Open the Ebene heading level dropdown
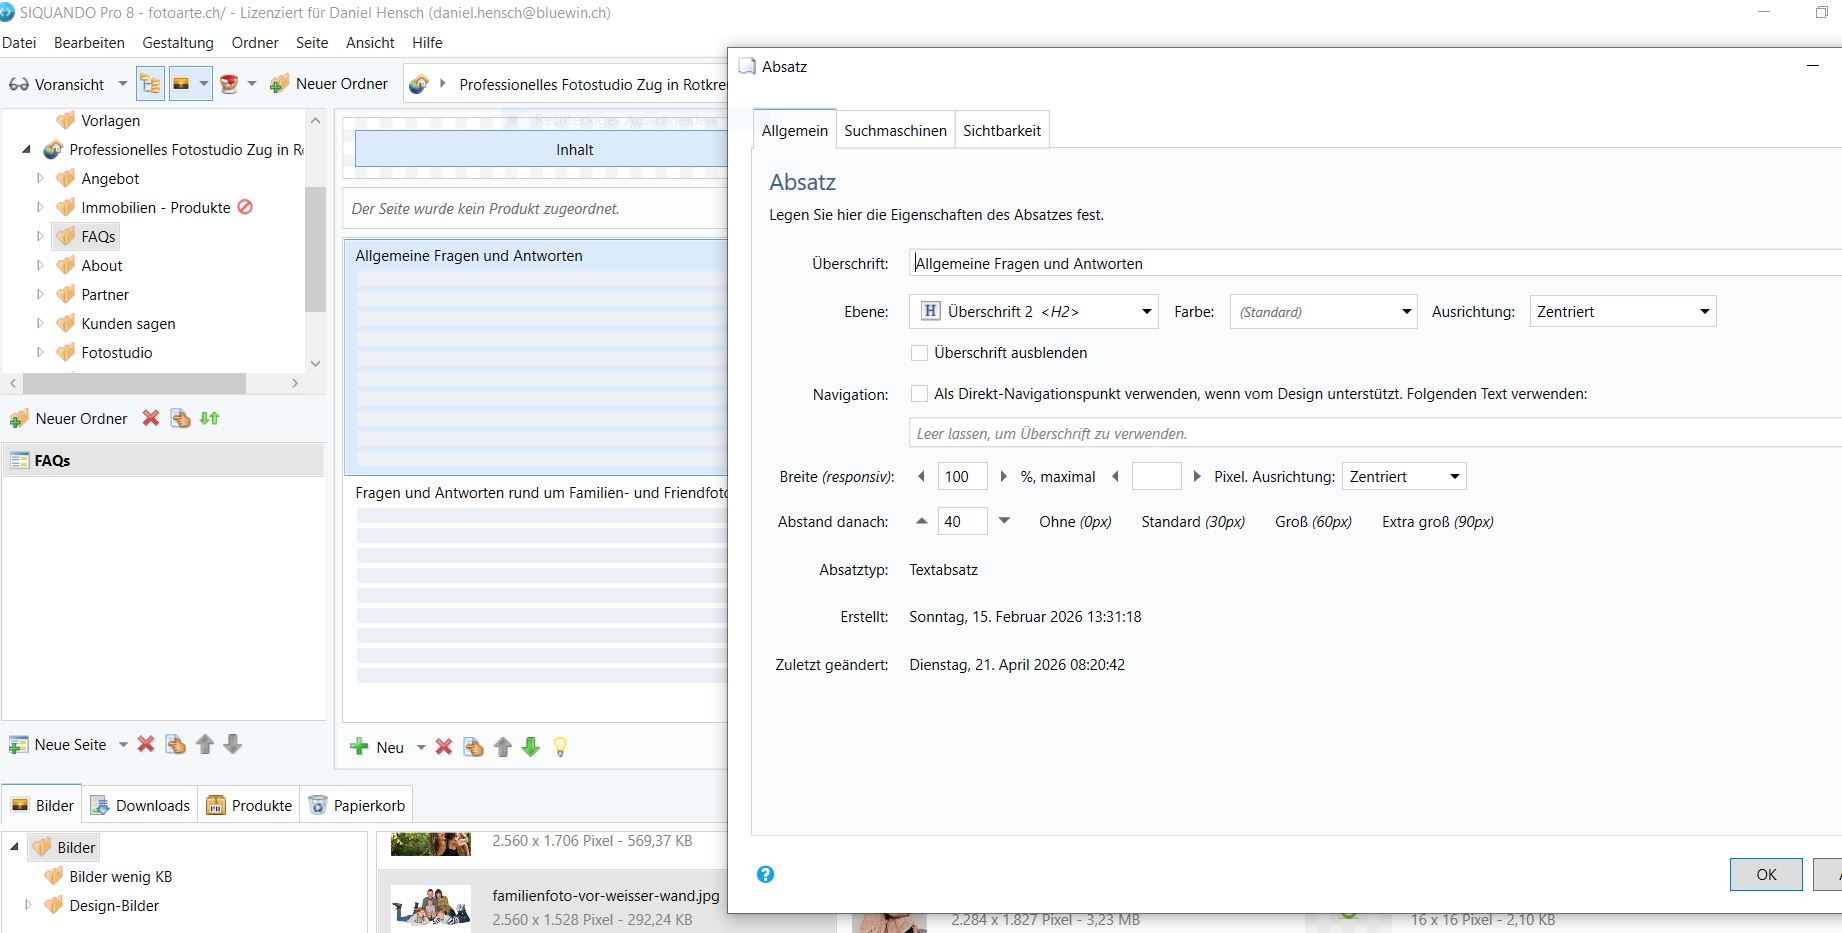Image resolution: width=1842 pixels, height=933 pixels. [1033, 312]
